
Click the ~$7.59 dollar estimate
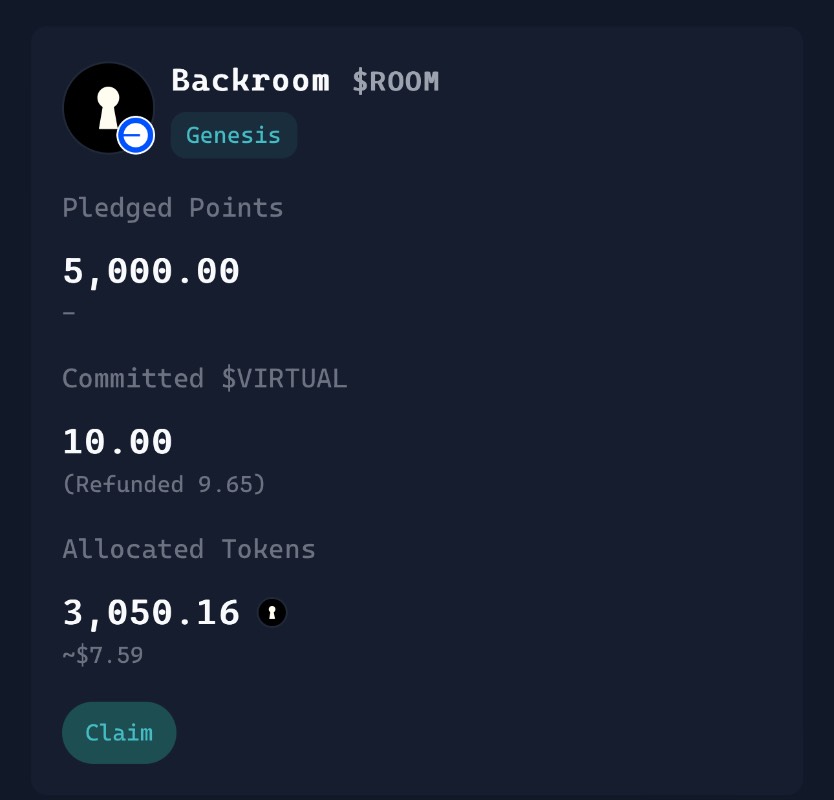coord(102,656)
